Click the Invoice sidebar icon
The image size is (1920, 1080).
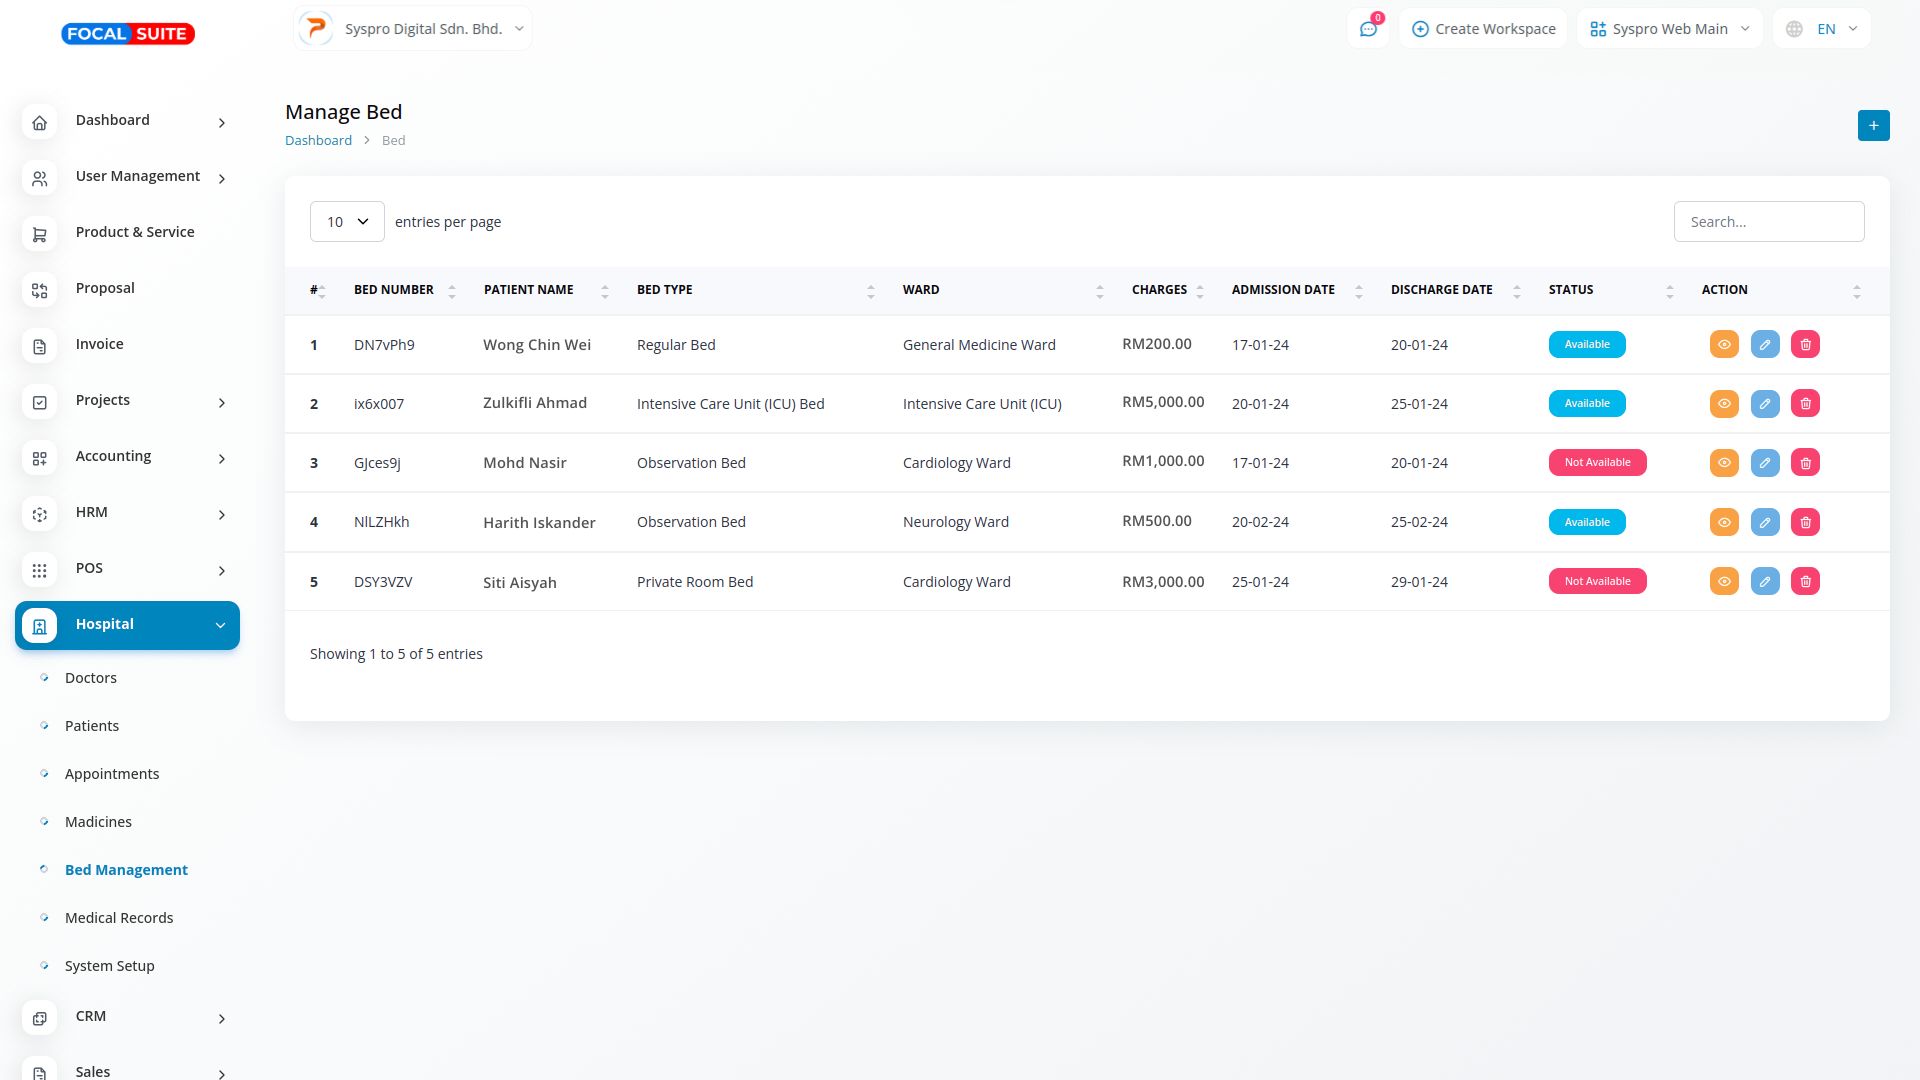pos(40,345)
